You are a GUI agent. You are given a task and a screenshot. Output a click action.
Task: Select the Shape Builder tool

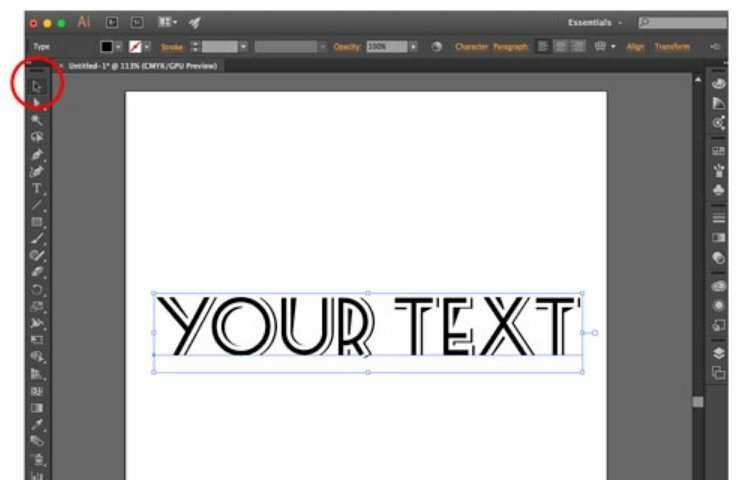click(37, 357)
